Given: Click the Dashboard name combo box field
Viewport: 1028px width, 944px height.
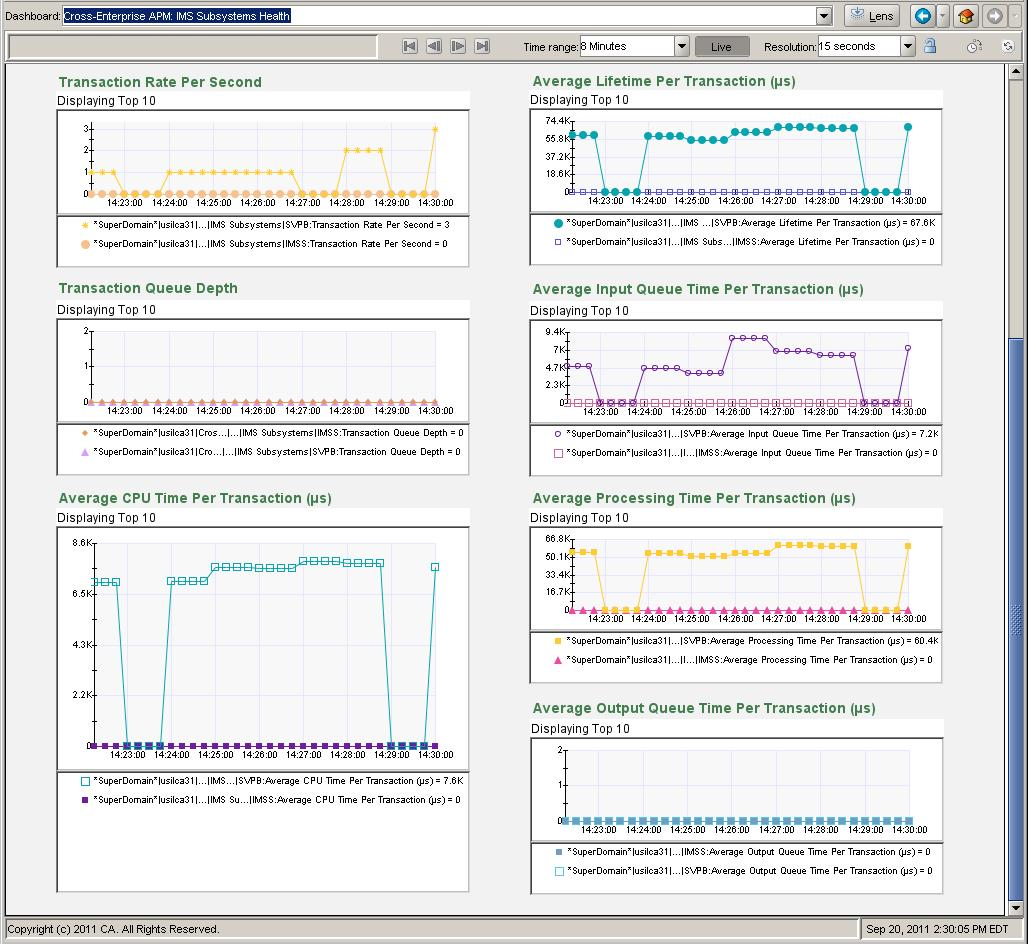Looking at the screenshot, I should click(x=439, y=16).
